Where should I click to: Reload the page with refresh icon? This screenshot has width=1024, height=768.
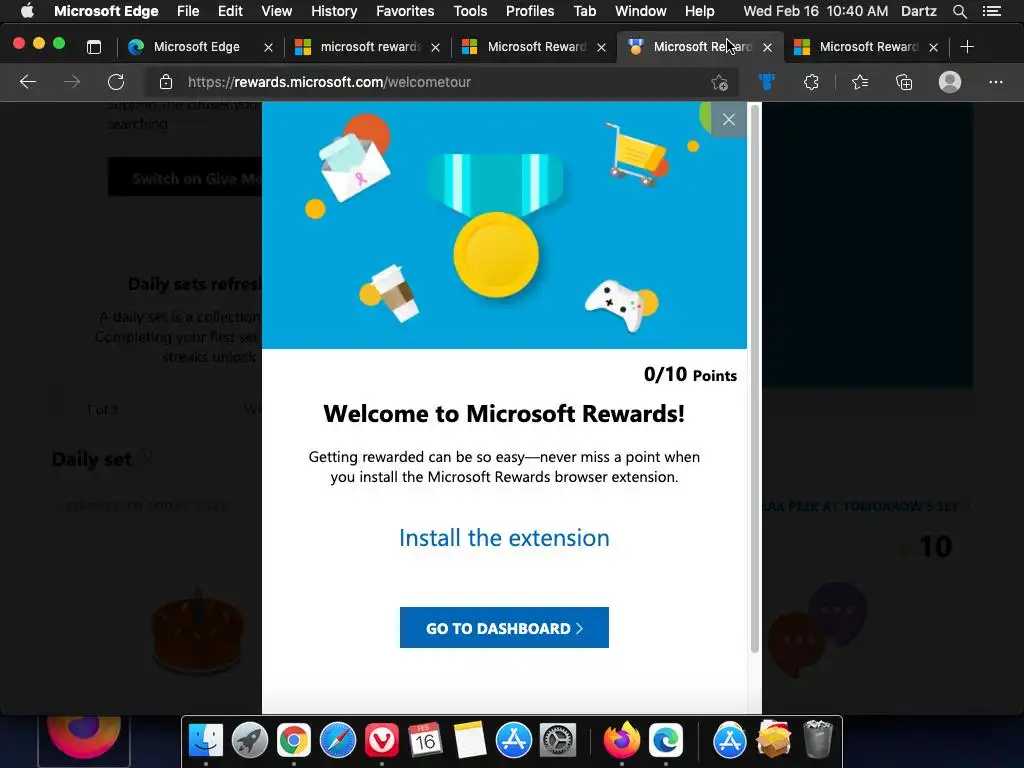click(116, 82)
